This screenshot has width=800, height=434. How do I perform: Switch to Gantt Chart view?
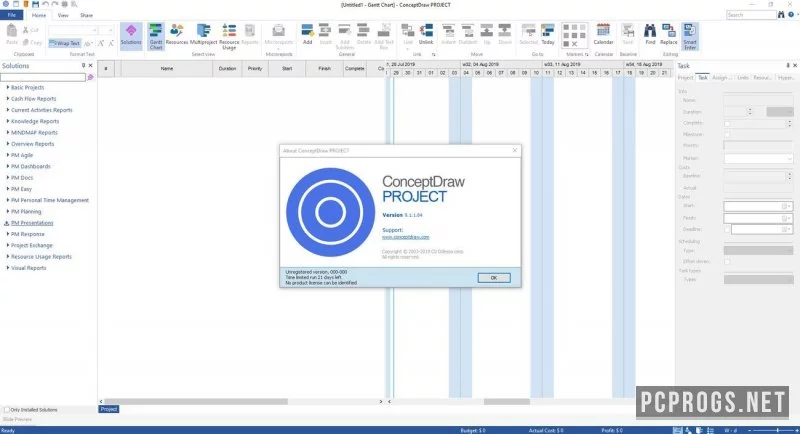pyautogui.click(x=156, y=36)
